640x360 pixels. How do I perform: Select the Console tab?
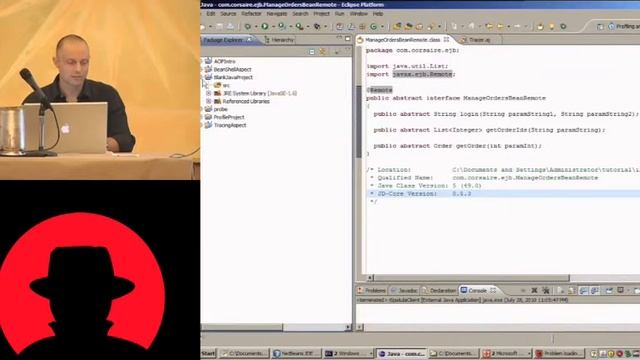pyautogui.click(x=478, y=290)
